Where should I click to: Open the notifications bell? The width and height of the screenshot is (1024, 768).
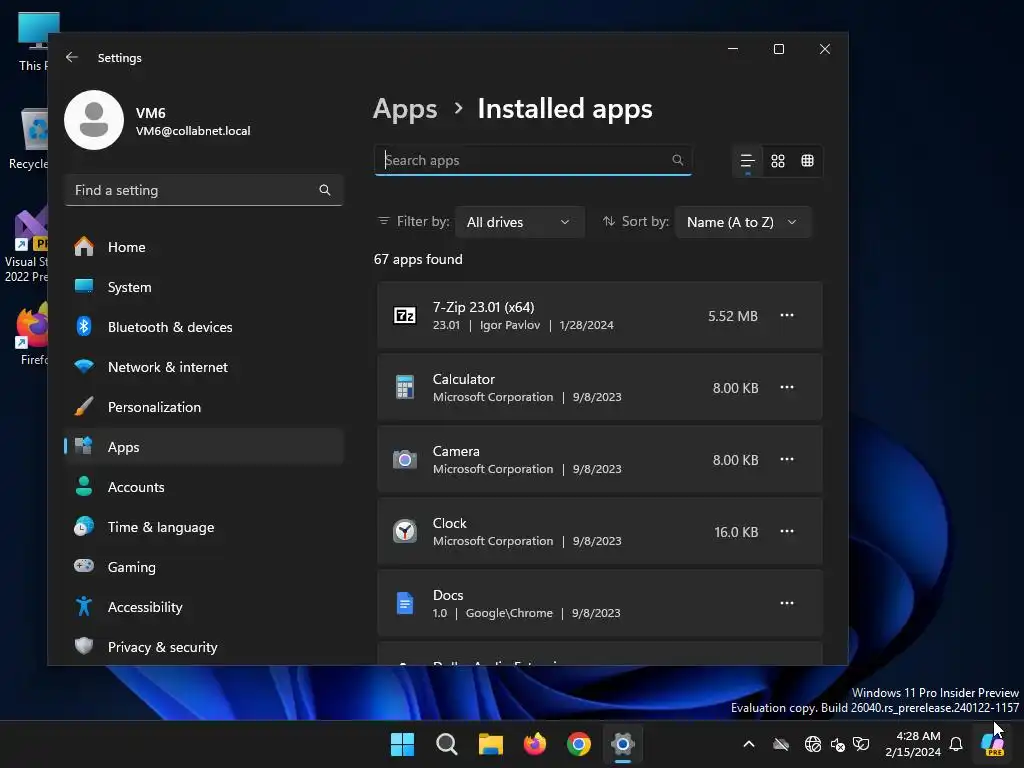[x=956, y=744]
